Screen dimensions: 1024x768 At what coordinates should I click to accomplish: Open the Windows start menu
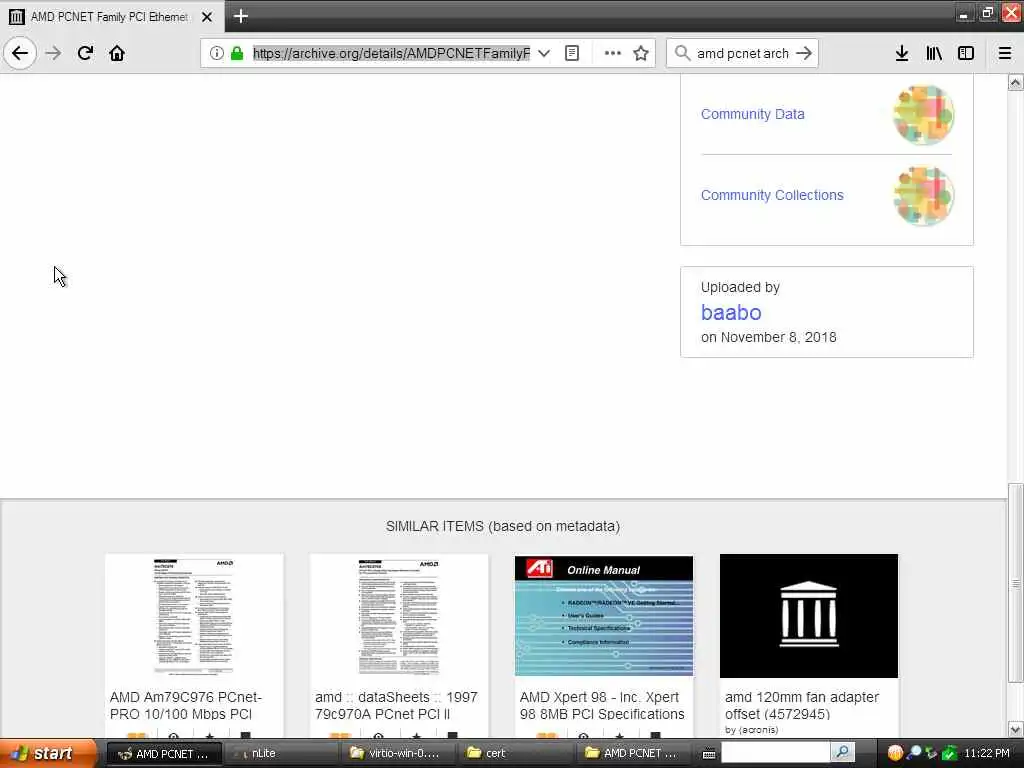tap(48, 753)
